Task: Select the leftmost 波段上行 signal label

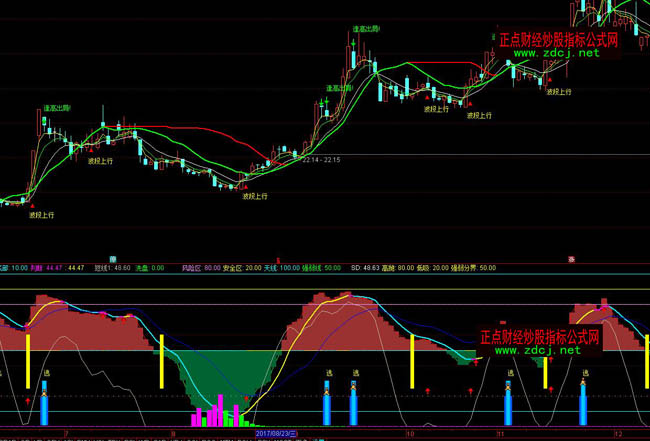Action: click(x=42, y=215)
